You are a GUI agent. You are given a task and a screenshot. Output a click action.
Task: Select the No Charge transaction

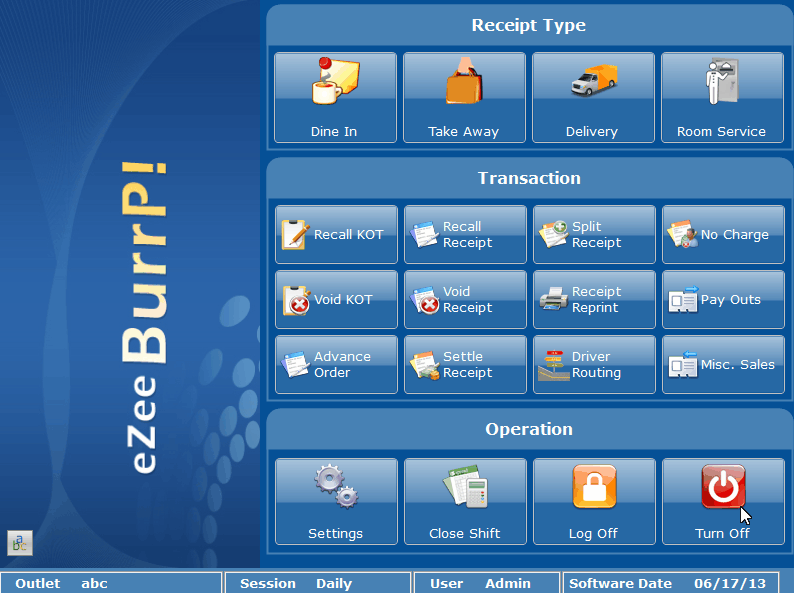pos(722,235)
